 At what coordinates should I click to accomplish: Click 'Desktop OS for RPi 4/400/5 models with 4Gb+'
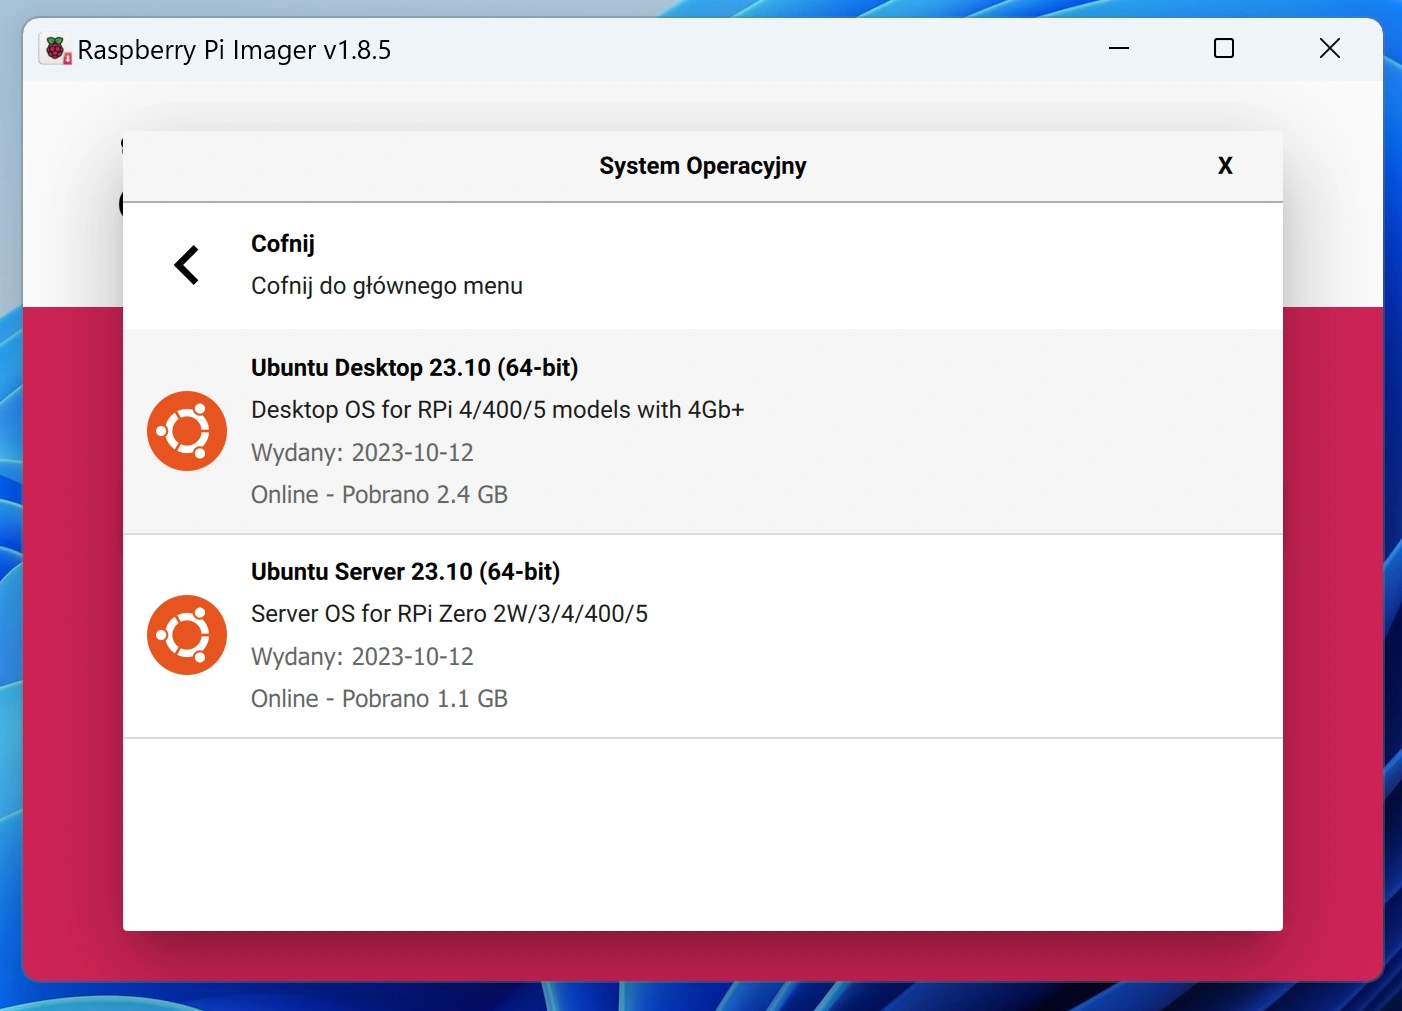click(x=498, y=410)
